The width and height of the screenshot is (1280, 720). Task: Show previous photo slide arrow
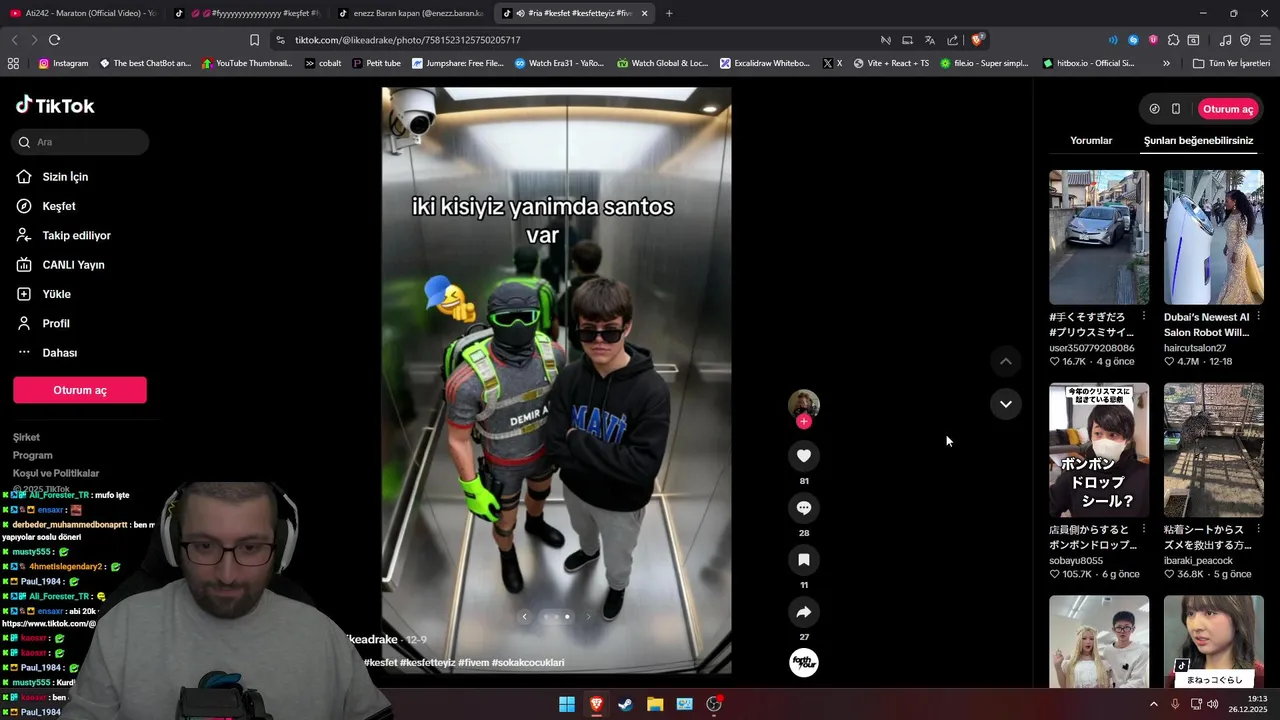524,617
